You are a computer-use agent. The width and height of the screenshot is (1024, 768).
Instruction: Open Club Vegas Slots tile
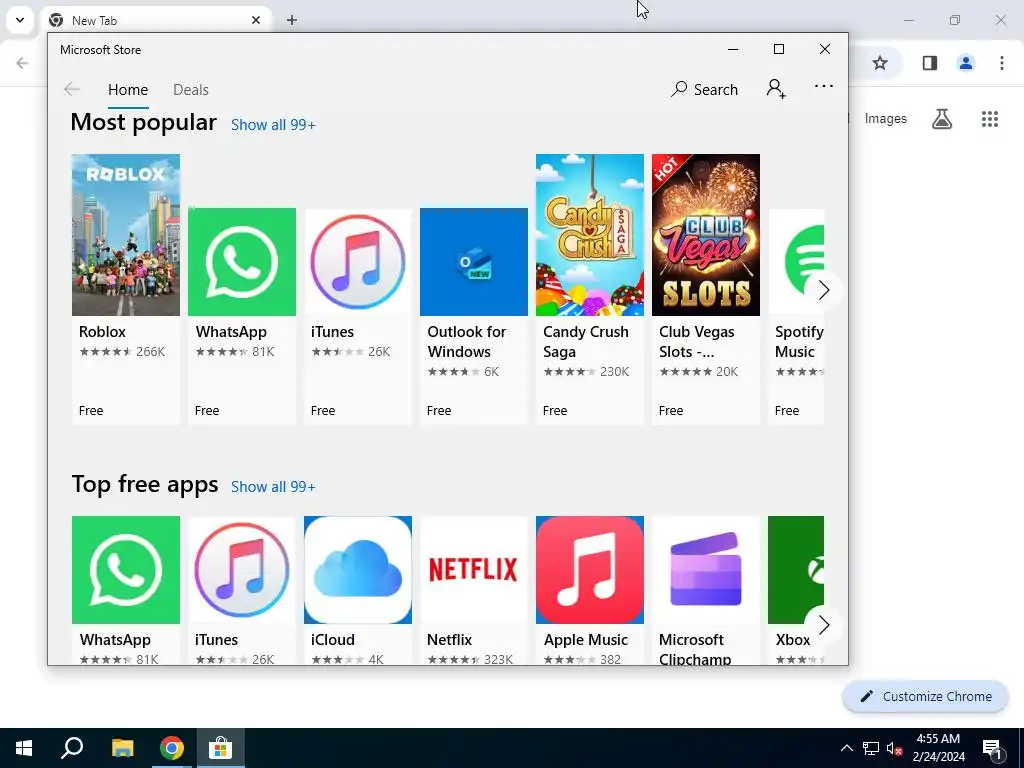tap(706, 235)
